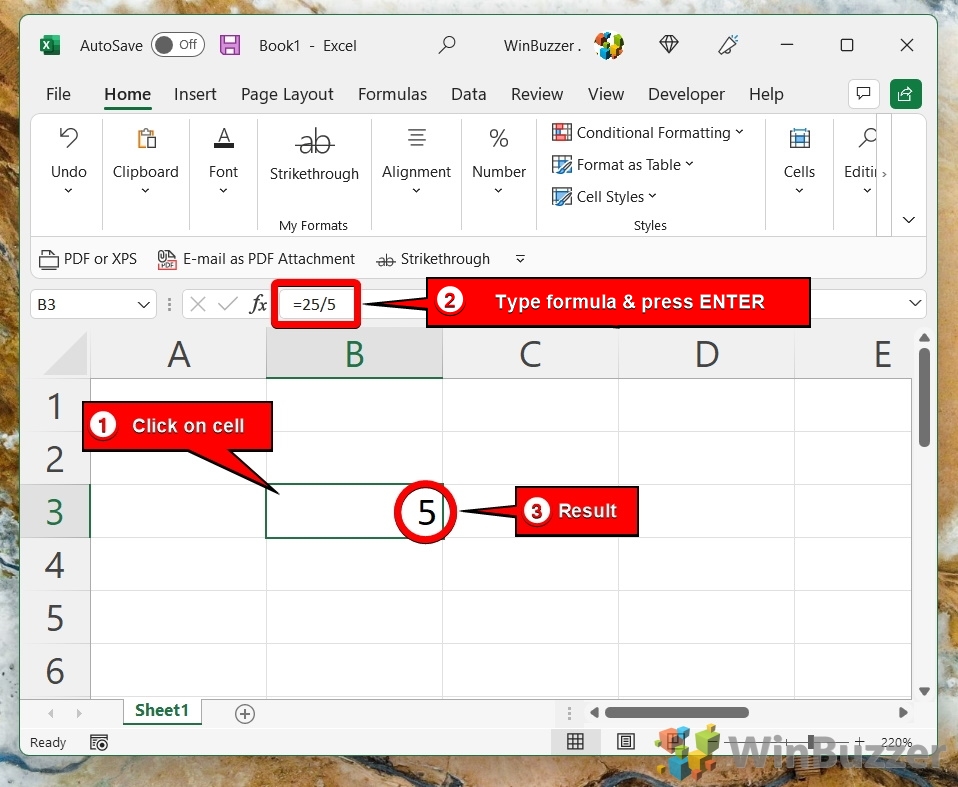This screenshot has height=787, width=958.
Task: Open the Undo dropdown icon
Action: click(x=68, y=190)
